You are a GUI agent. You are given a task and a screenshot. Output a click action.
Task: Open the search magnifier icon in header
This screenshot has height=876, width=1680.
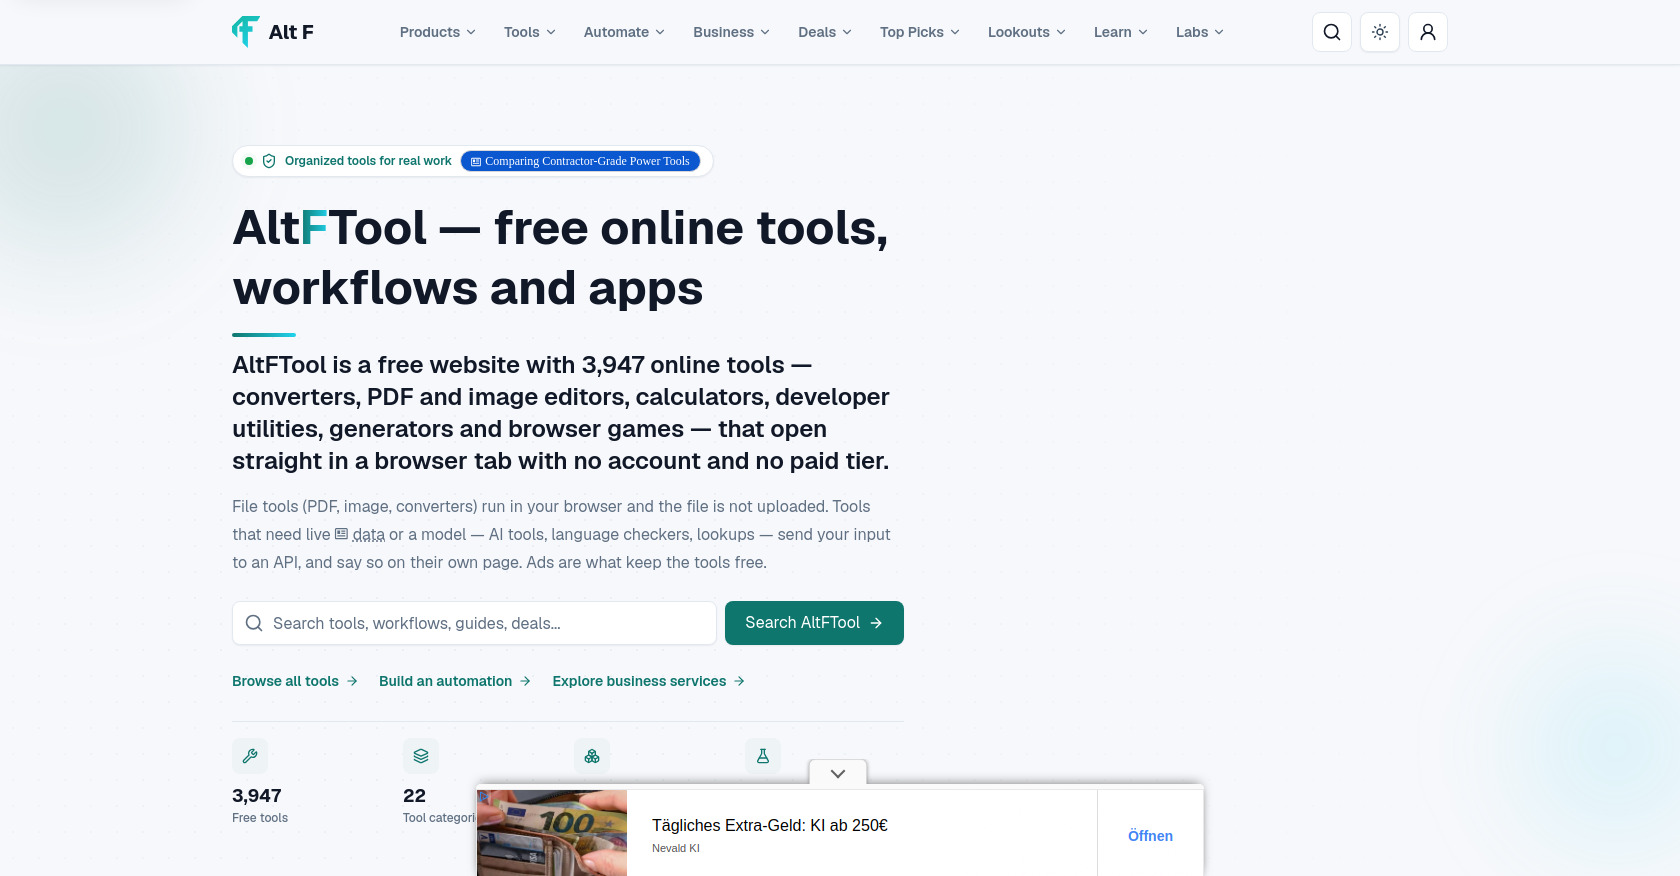(x=1332, y=32)
